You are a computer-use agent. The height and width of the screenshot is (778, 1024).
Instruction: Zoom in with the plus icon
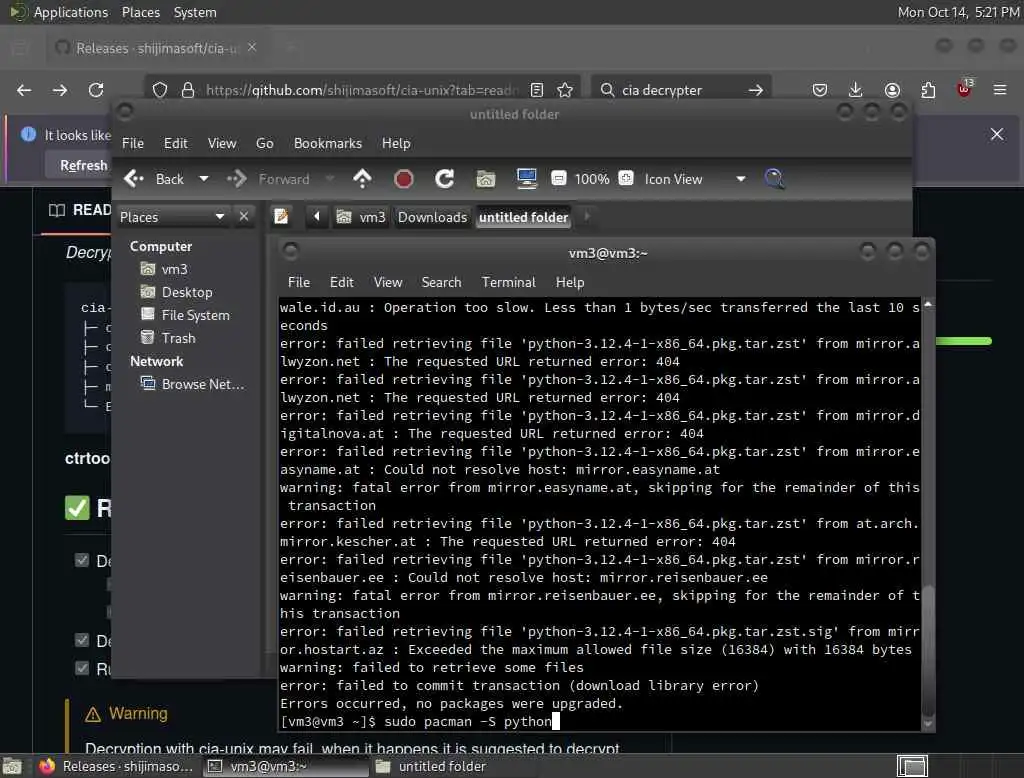tap(626, 178)
